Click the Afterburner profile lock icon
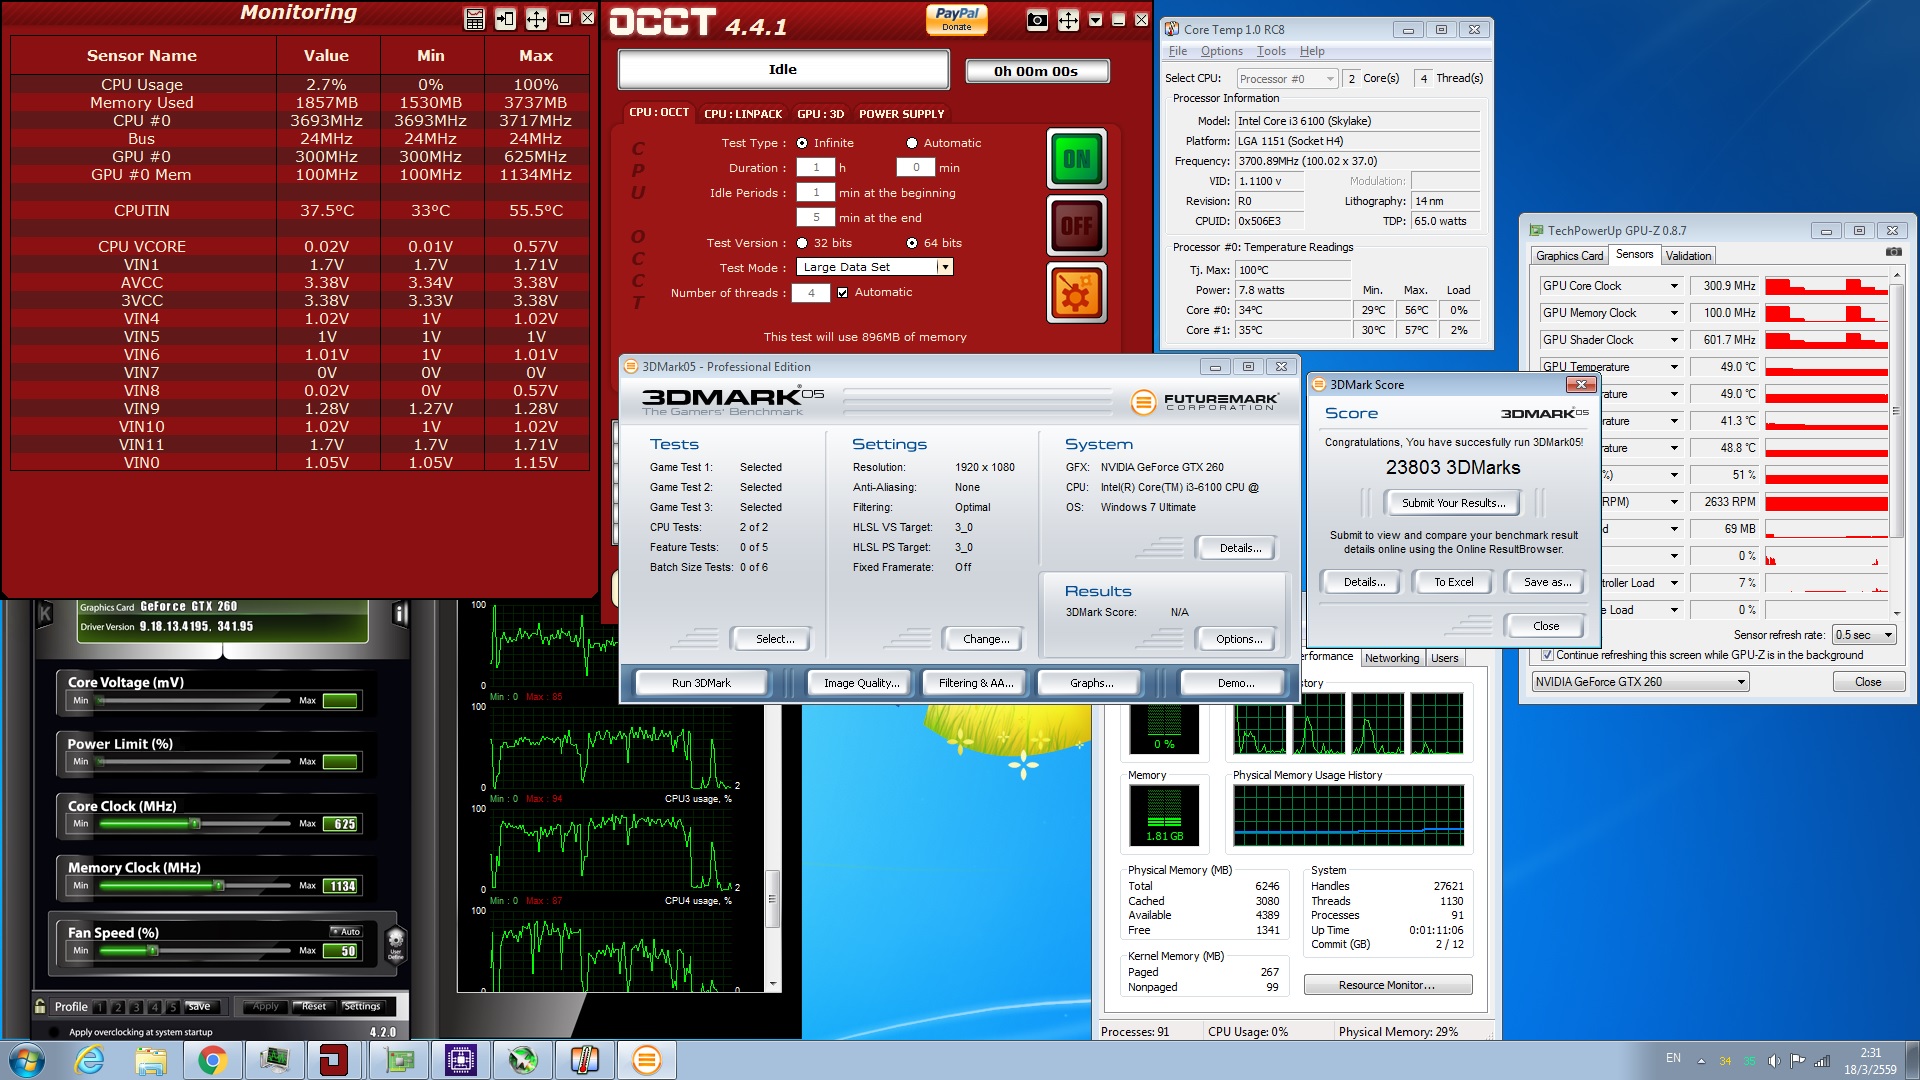1920x1080 pixels. point(40,1006)
